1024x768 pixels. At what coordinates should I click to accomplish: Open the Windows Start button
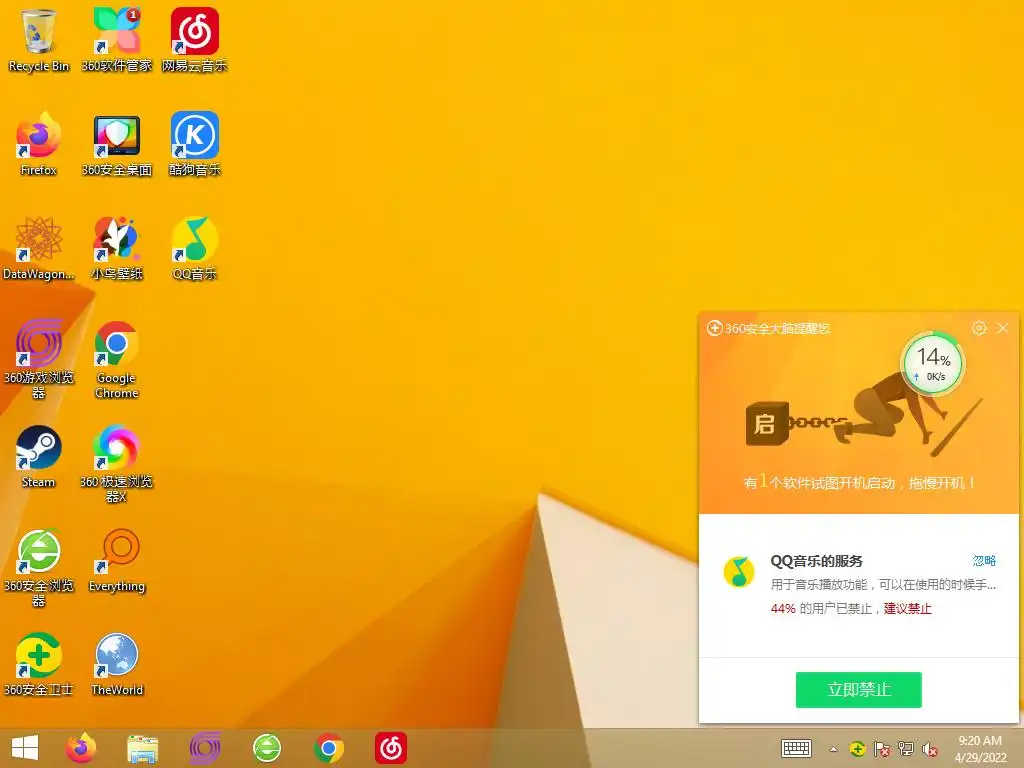(25, 748)
